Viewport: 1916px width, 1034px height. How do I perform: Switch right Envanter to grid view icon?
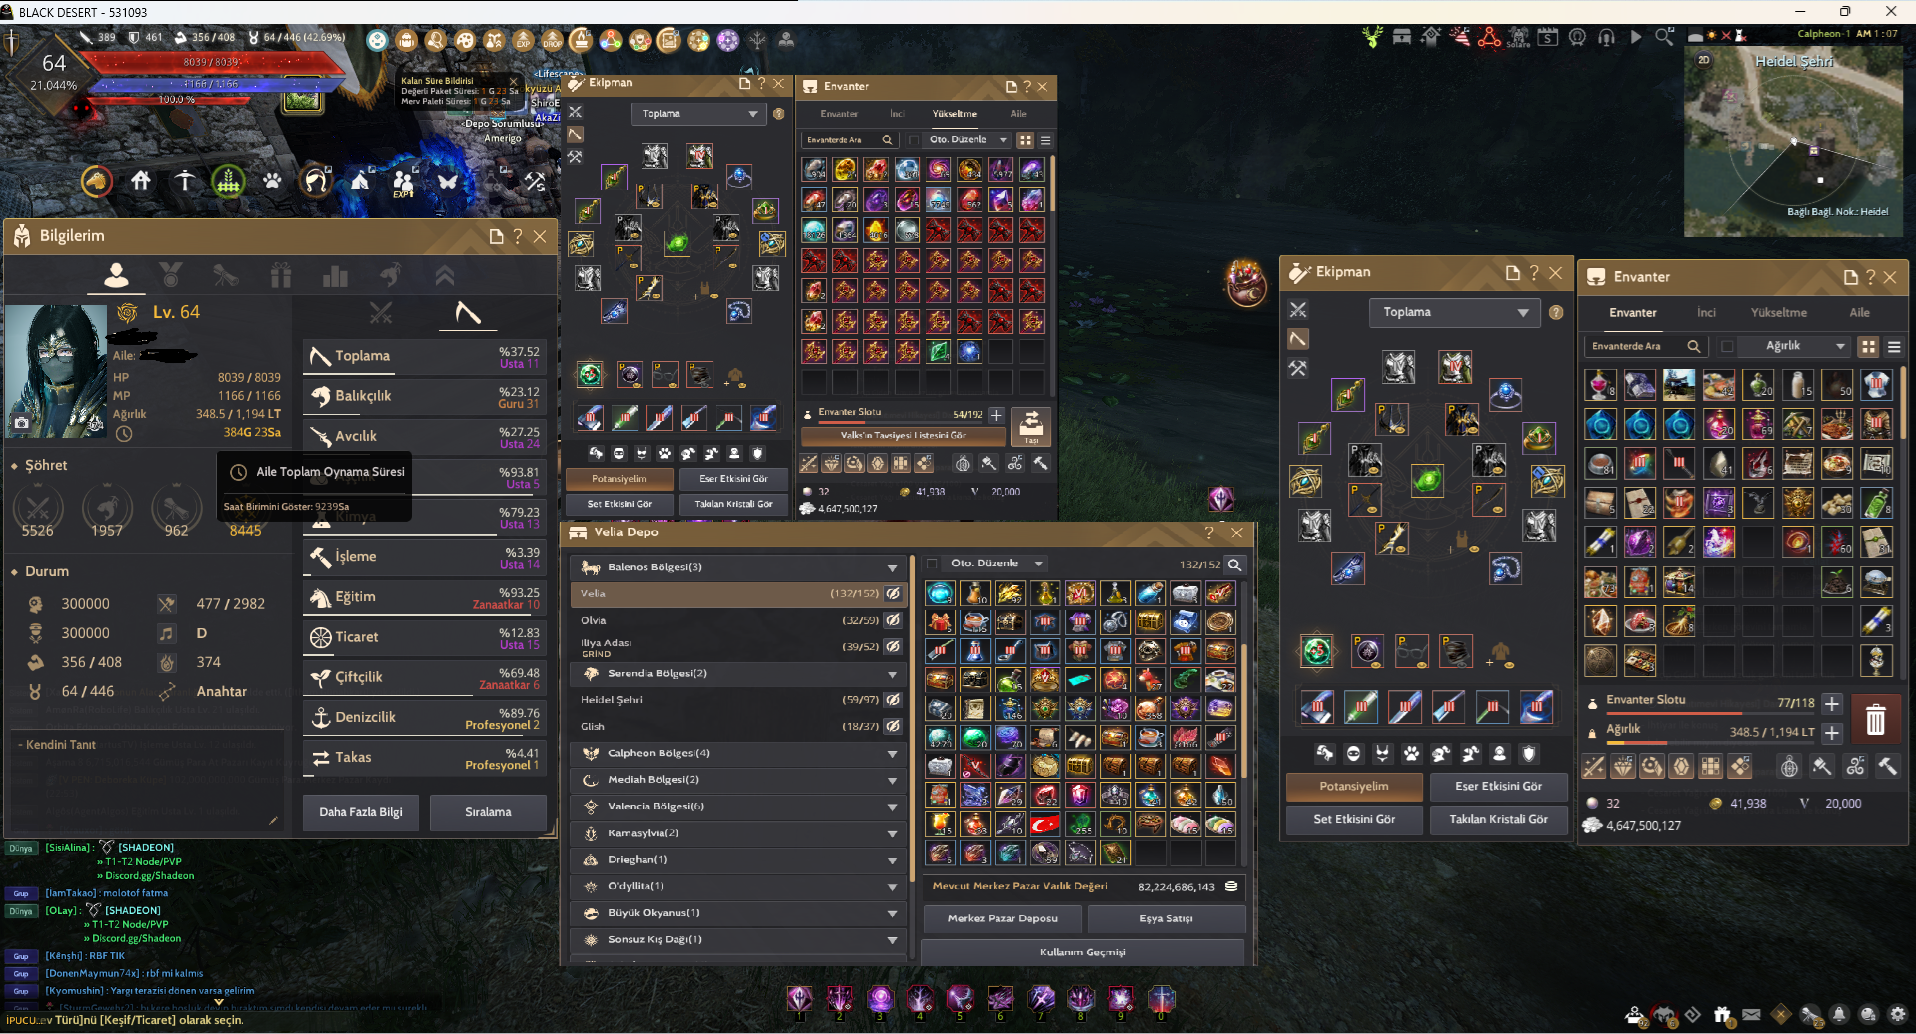coord(1868,346)
